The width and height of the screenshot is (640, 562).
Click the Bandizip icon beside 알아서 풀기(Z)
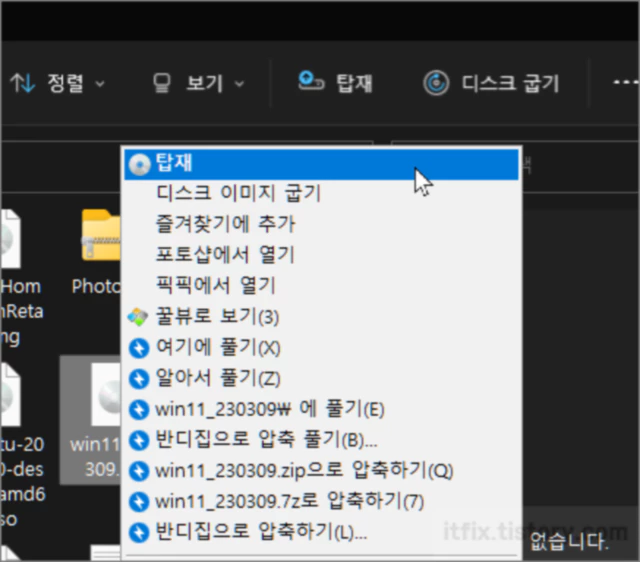pos(139,379)
